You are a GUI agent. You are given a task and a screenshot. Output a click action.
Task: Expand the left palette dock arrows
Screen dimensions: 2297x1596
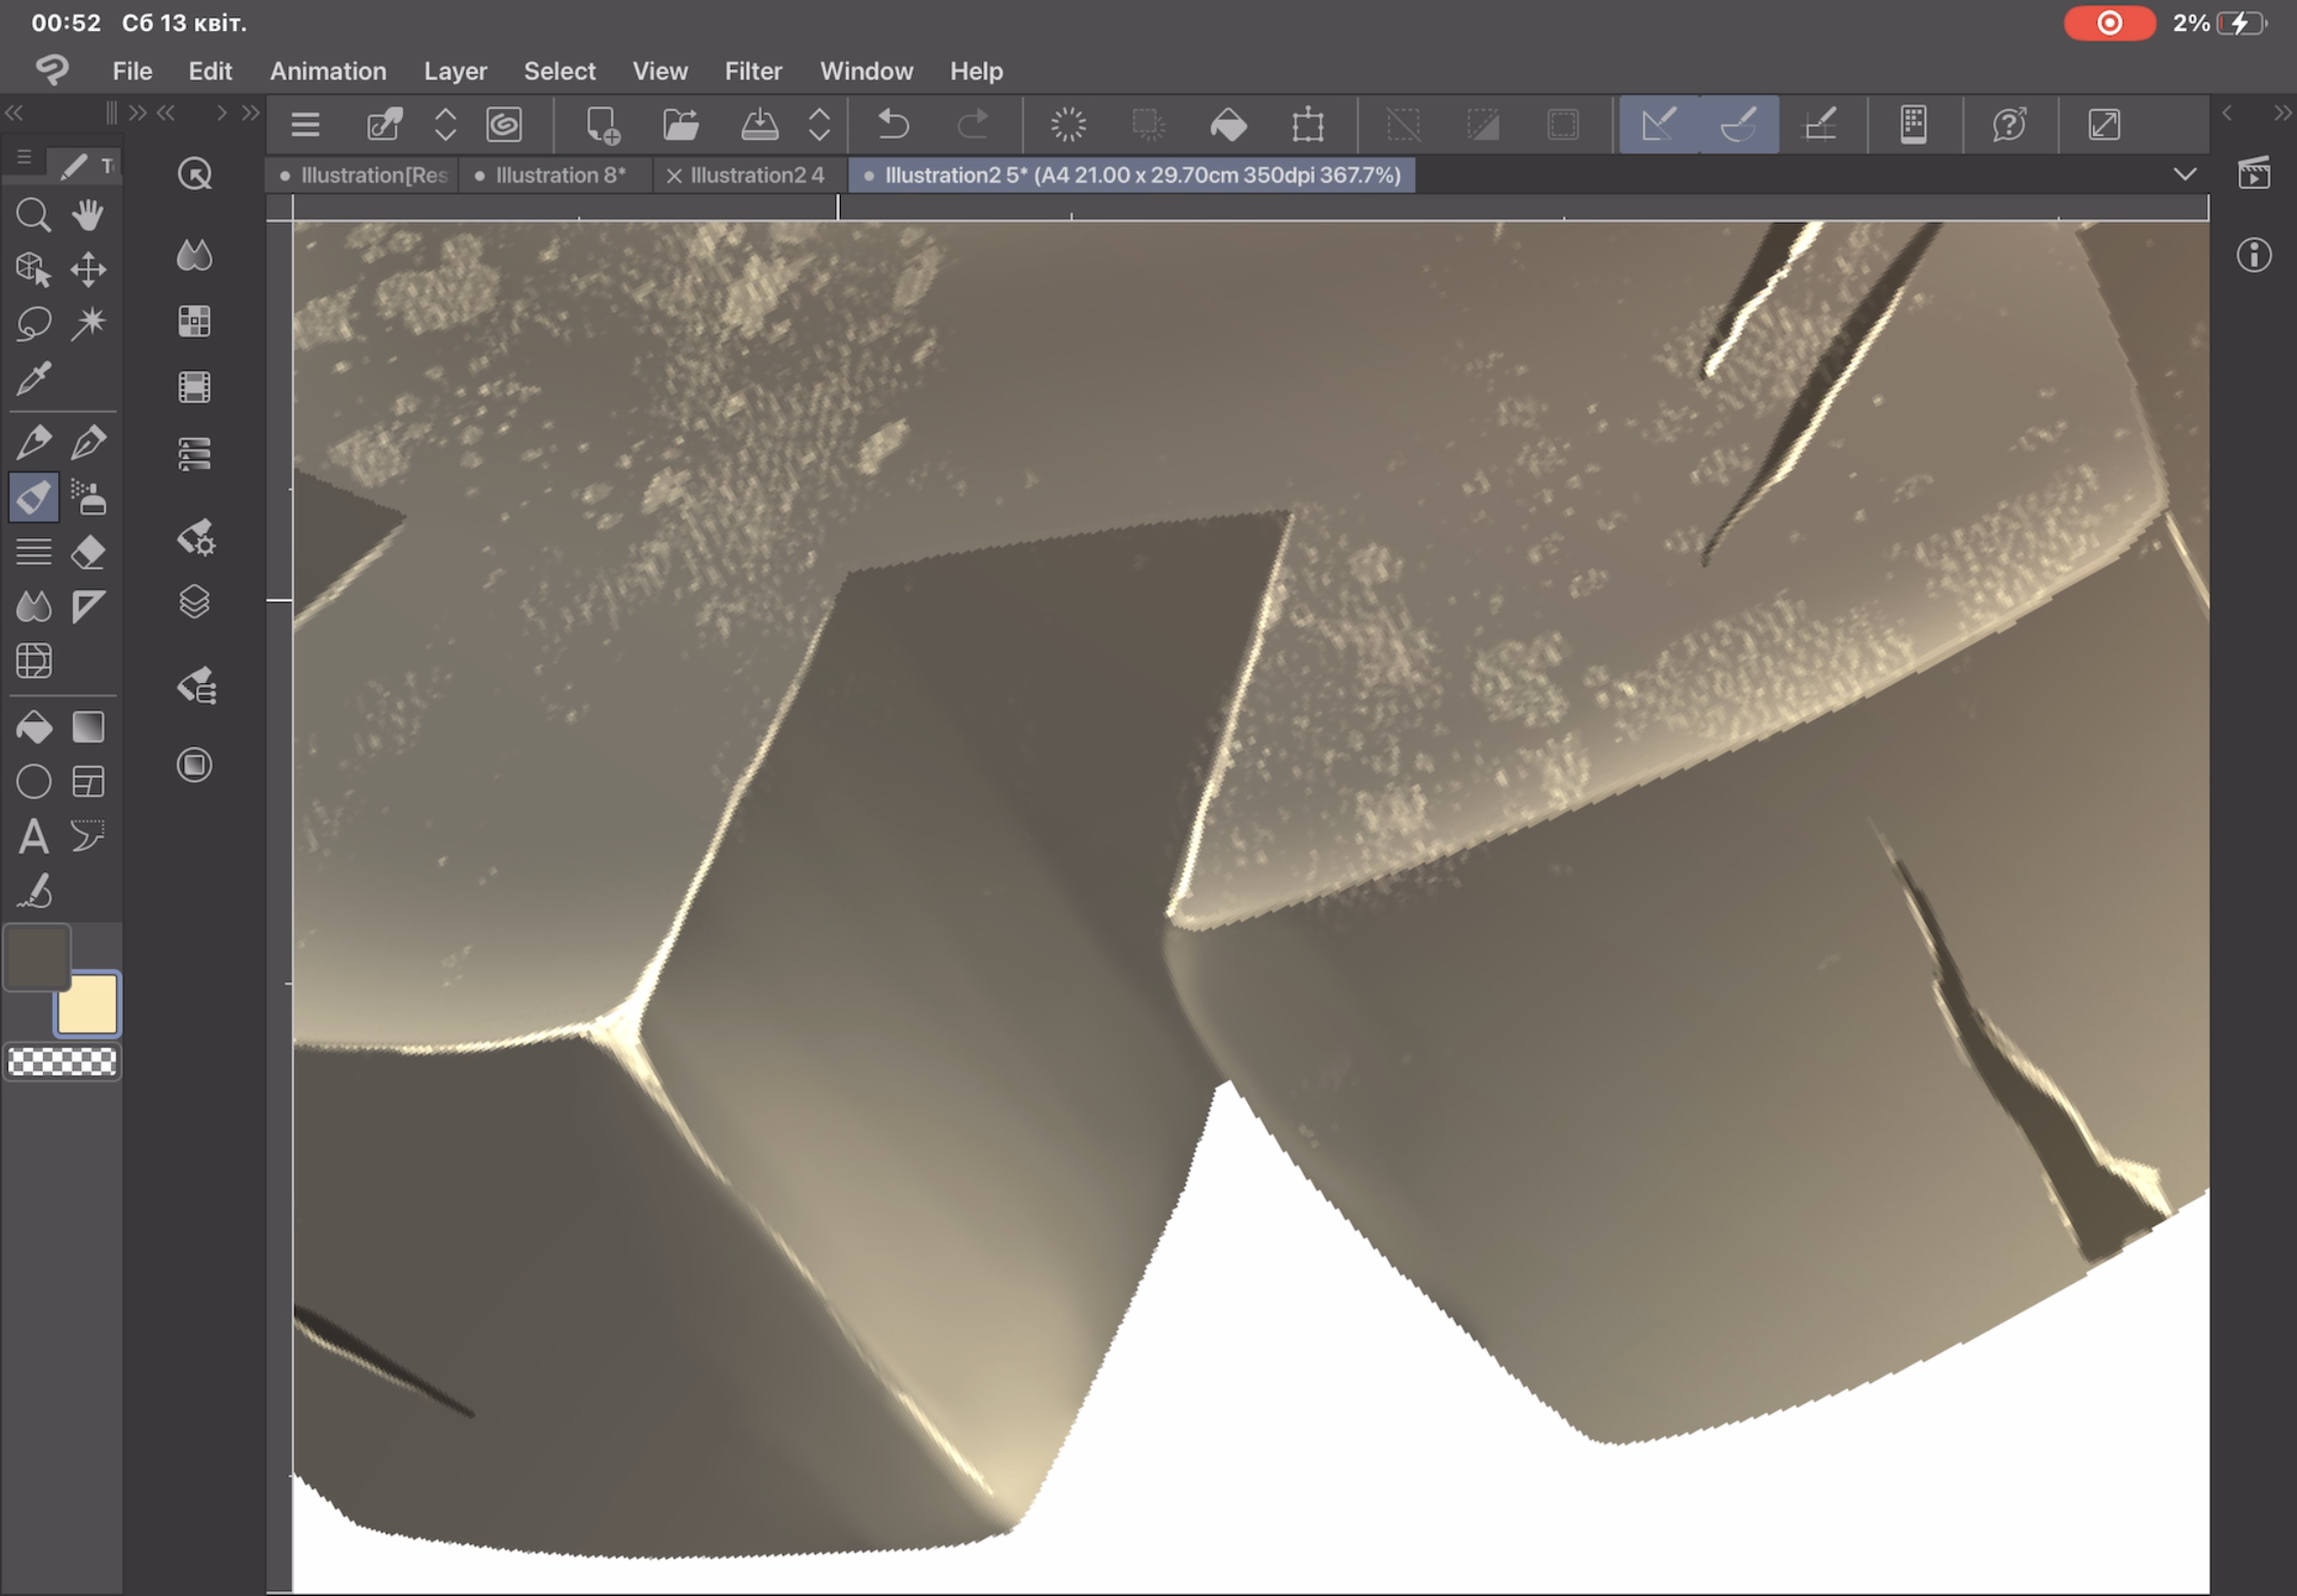pos(14,113)
